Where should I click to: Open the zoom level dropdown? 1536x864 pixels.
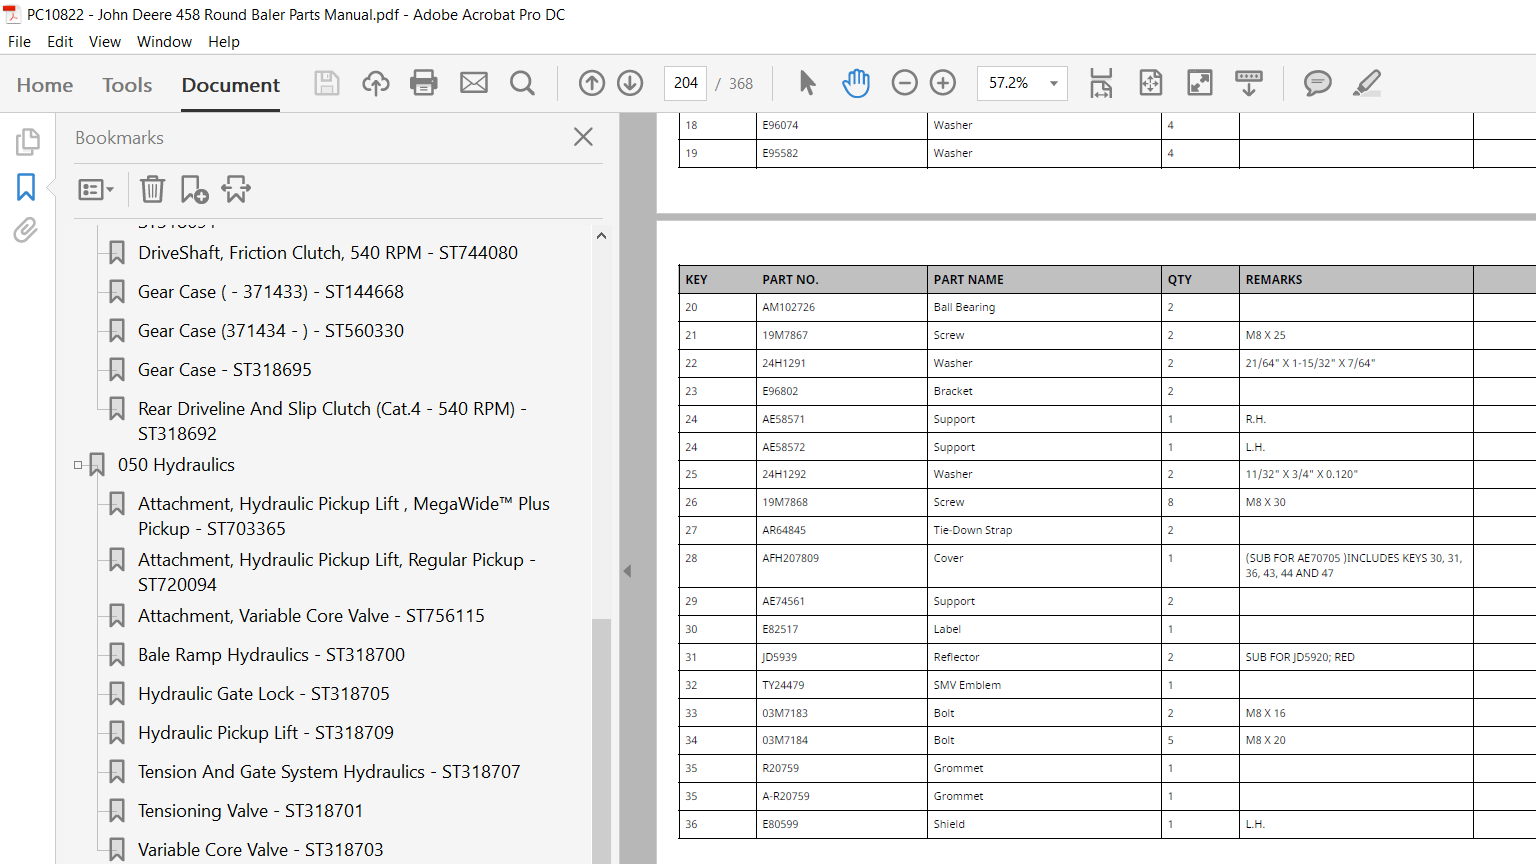point(1053,83)
